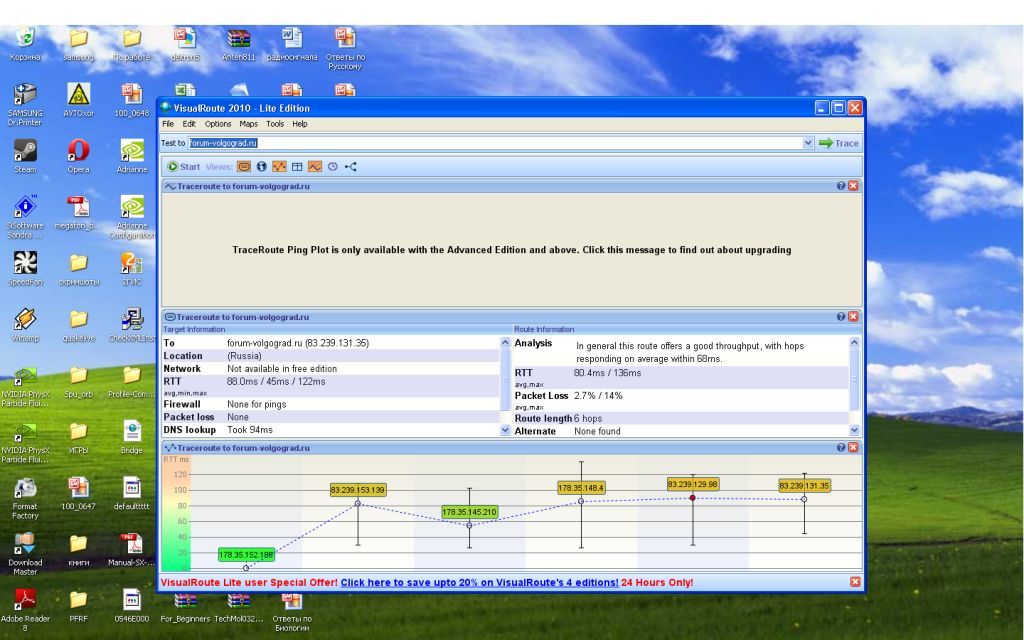Click the Trace button
Viewport: 1024px width, 640px height.
838,143
